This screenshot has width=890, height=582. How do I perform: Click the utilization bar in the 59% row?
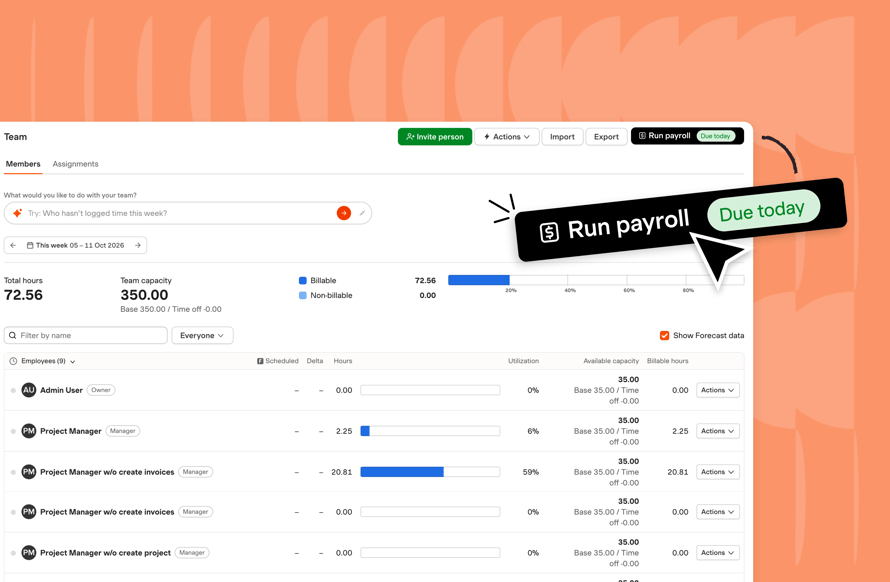[430, 472]
